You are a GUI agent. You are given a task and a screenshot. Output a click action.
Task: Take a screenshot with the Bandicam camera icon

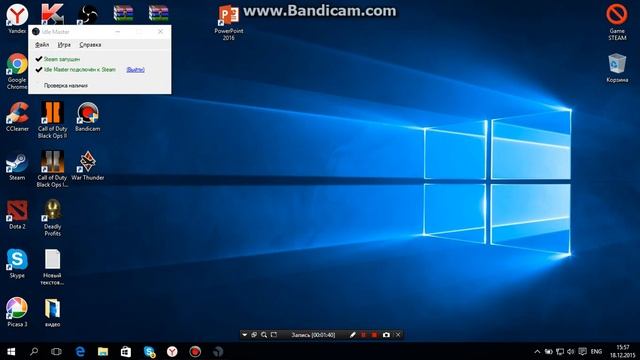coord(386,335)
